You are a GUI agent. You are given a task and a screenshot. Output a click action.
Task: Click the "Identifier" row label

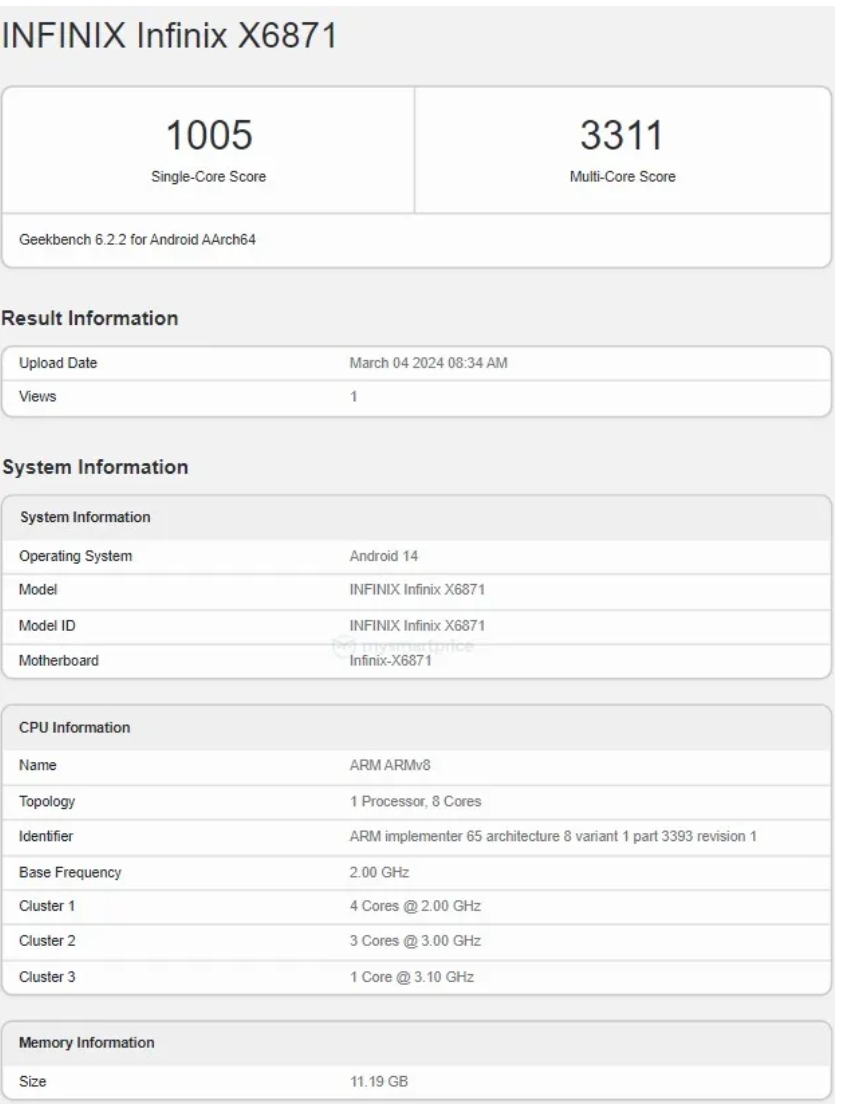pyautogui.click(x=46, y=836)
